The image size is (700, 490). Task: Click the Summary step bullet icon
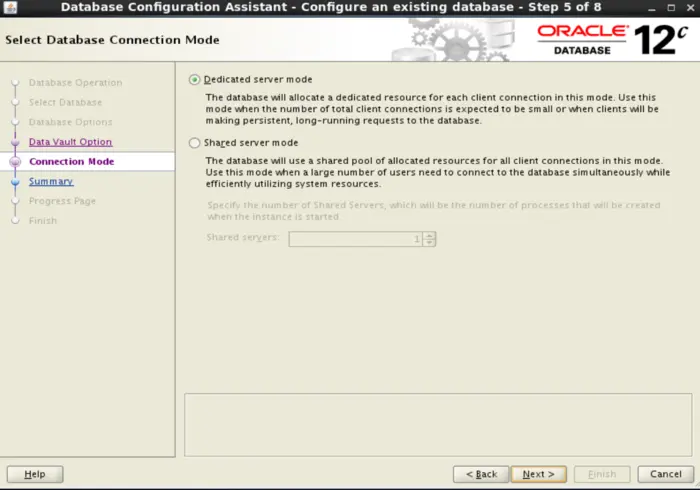(x=15, y=182)
